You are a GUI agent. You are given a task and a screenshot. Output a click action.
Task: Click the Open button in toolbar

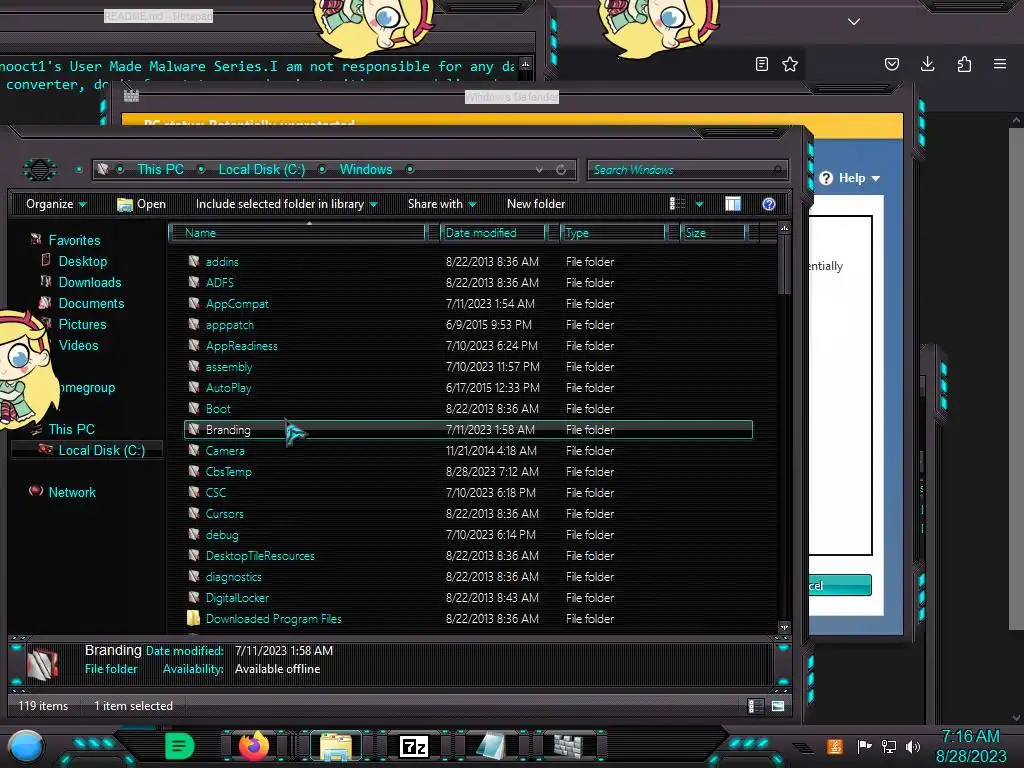pos(141,204)
